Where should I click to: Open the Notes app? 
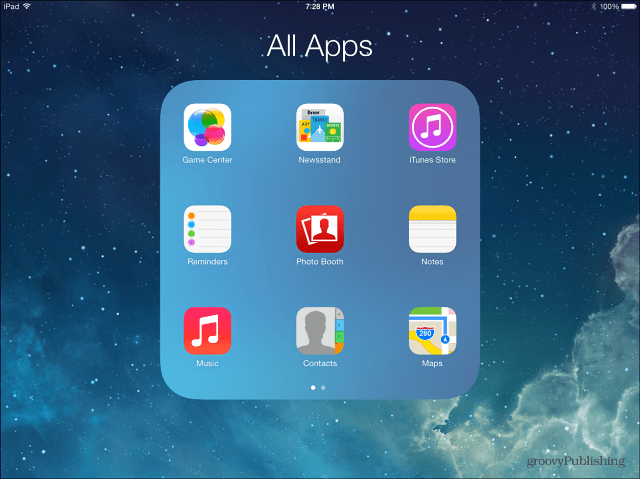[432, 229]
